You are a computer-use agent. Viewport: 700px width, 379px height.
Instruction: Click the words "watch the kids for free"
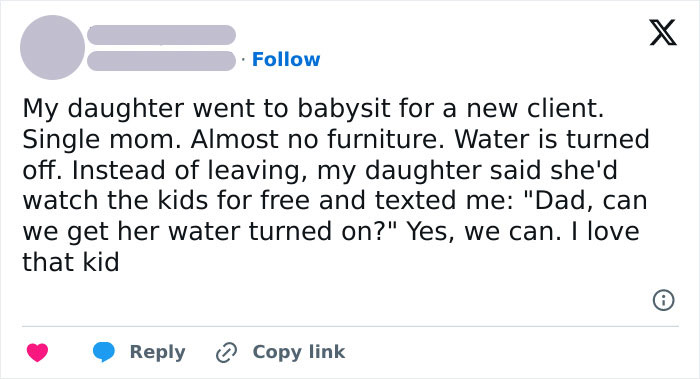point(166,200)
